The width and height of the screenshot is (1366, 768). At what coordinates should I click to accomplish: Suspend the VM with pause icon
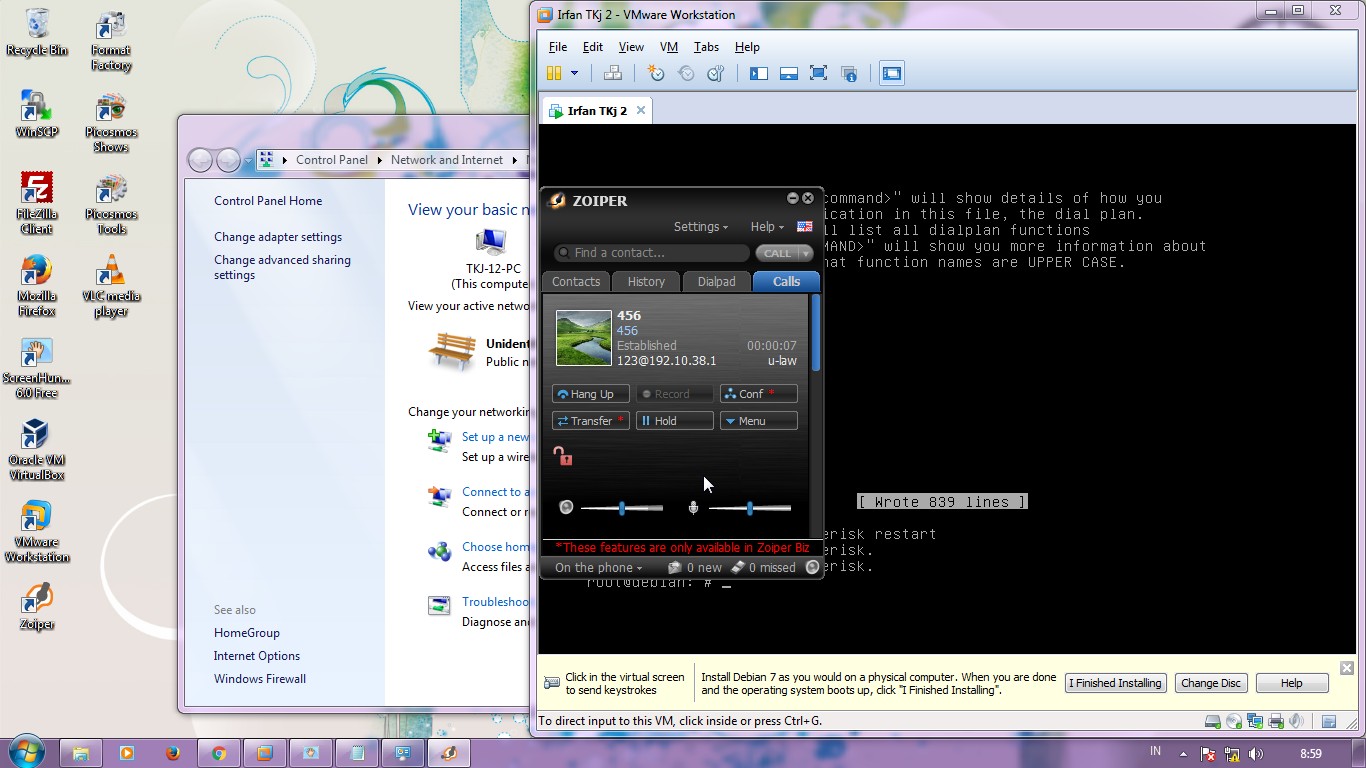click(x=554, y=73)
